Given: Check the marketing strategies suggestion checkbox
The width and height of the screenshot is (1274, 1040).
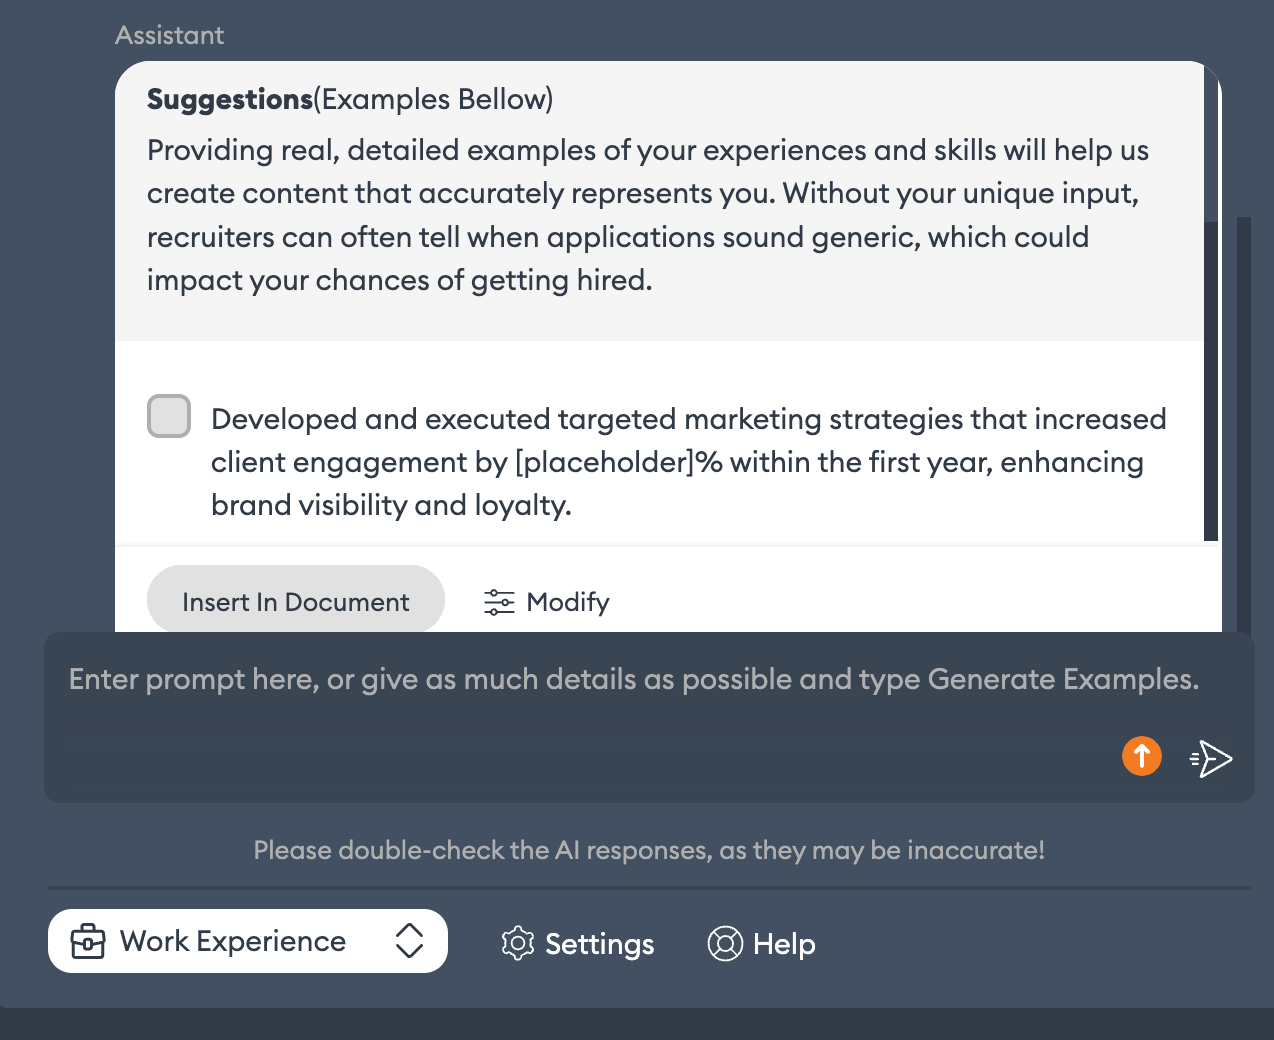Looking at the screenshot, I should 169,416.
